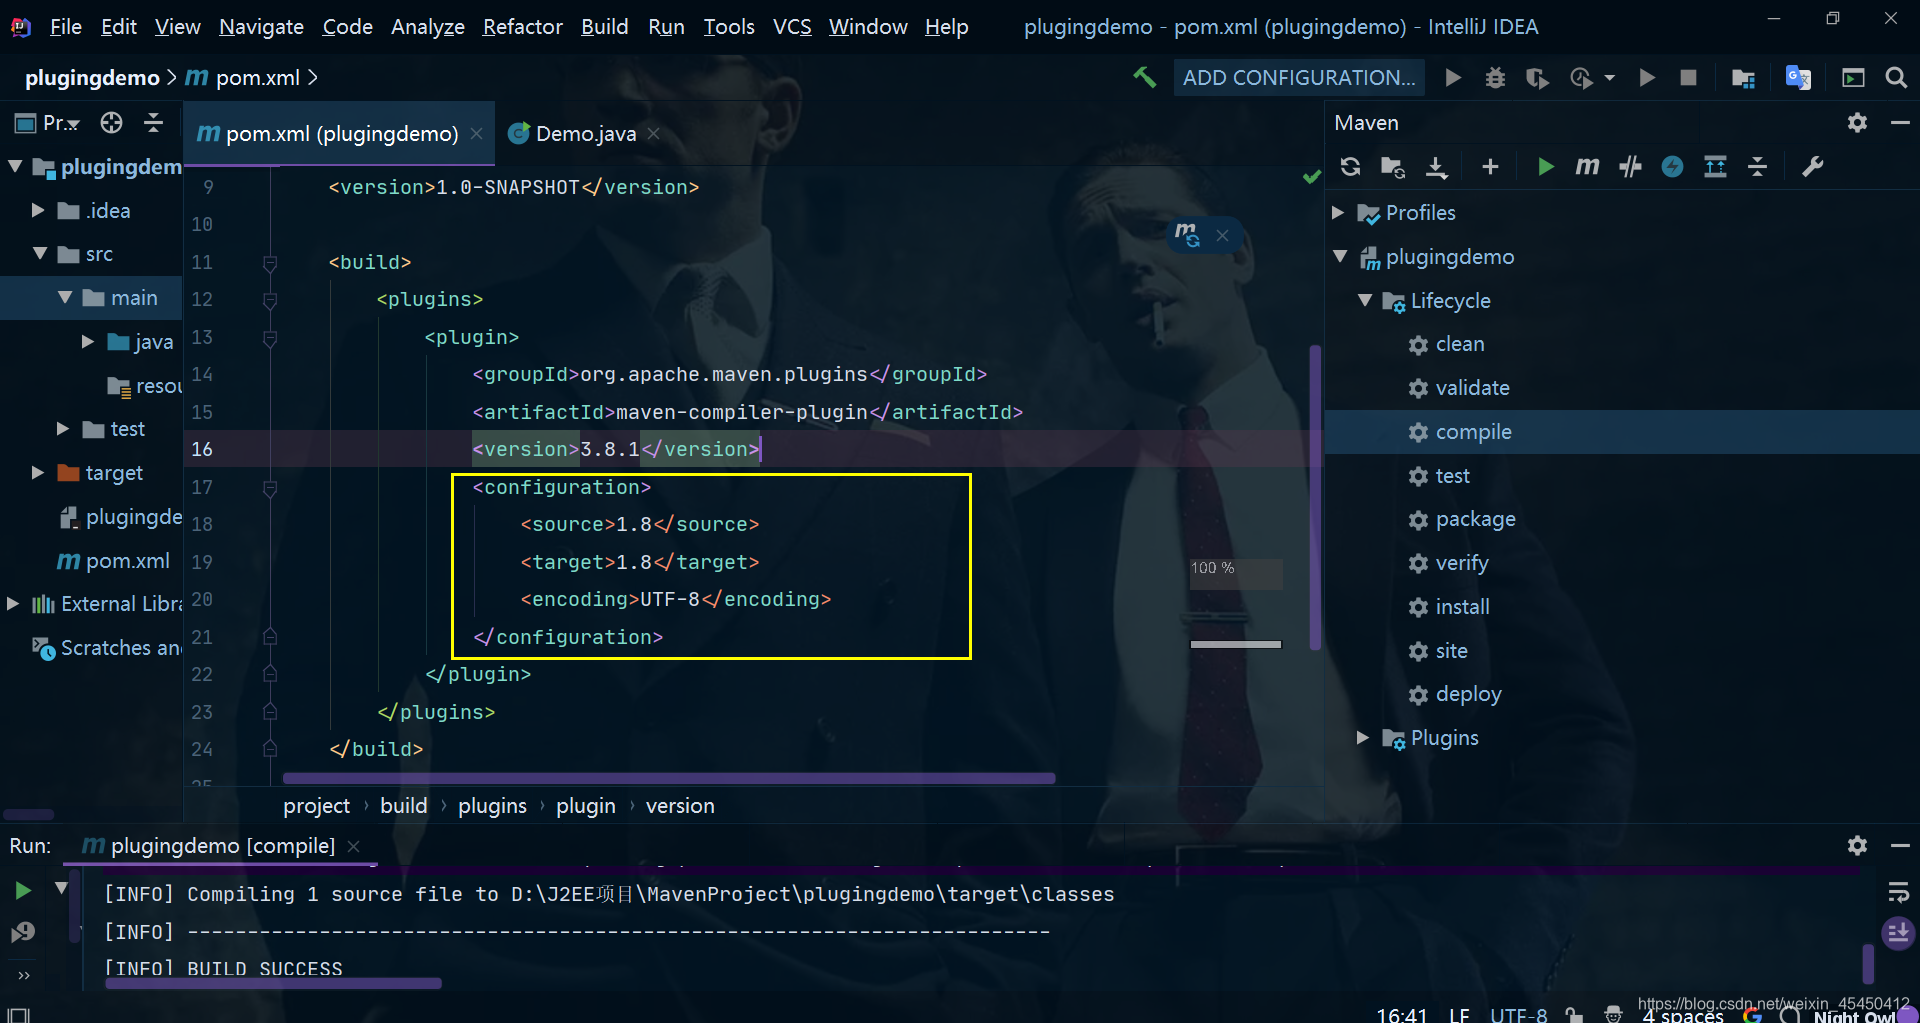This screenshot has height=1023, width=1920.
Task: Click Download Sources and Documentation icon
Action: coord(1437,167)
